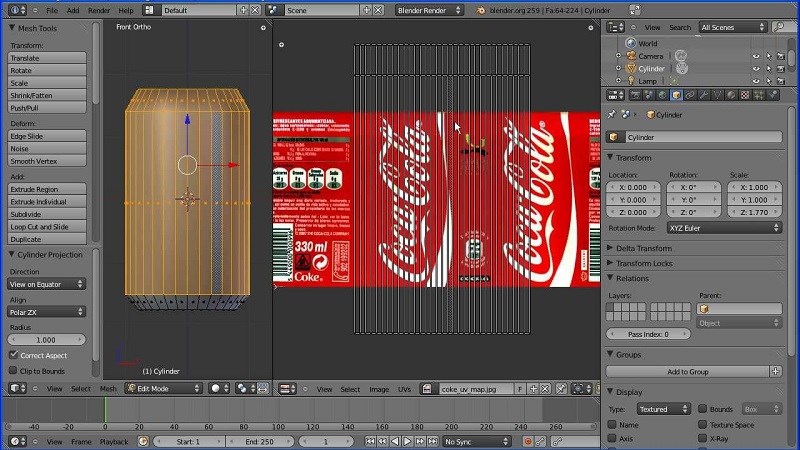This screenshot has width=800, height=450.
Task: Enable Texture Space checkbox
Action: point(703,424)
